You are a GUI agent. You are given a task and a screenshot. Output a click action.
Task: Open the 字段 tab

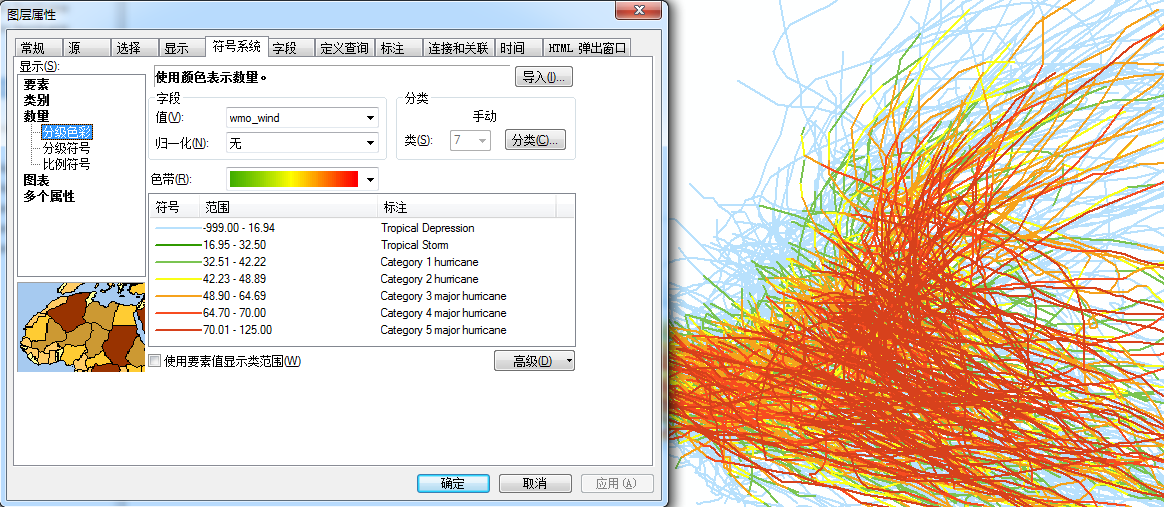click(x=290, y=48)
